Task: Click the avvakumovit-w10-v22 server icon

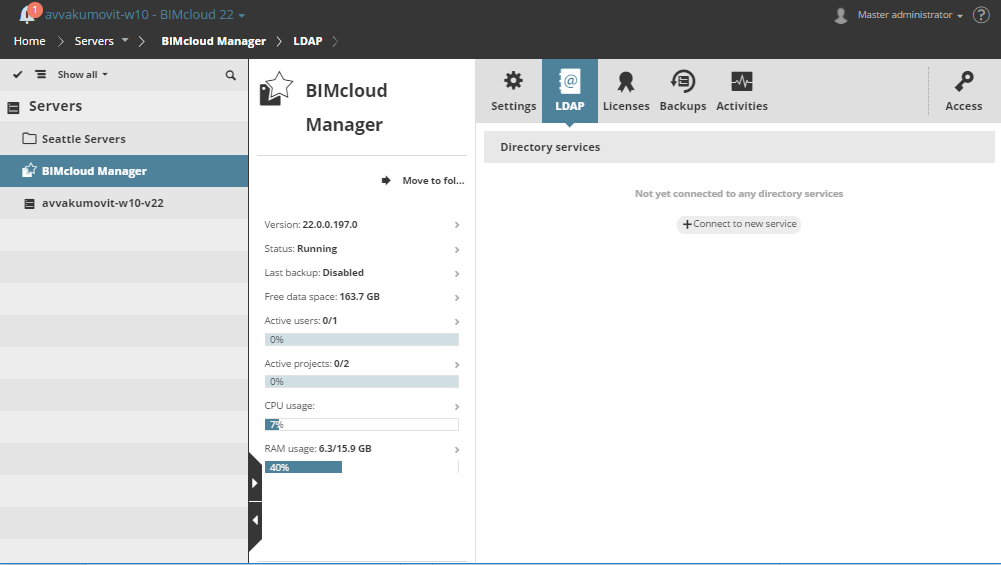Action: coord(29,204)
